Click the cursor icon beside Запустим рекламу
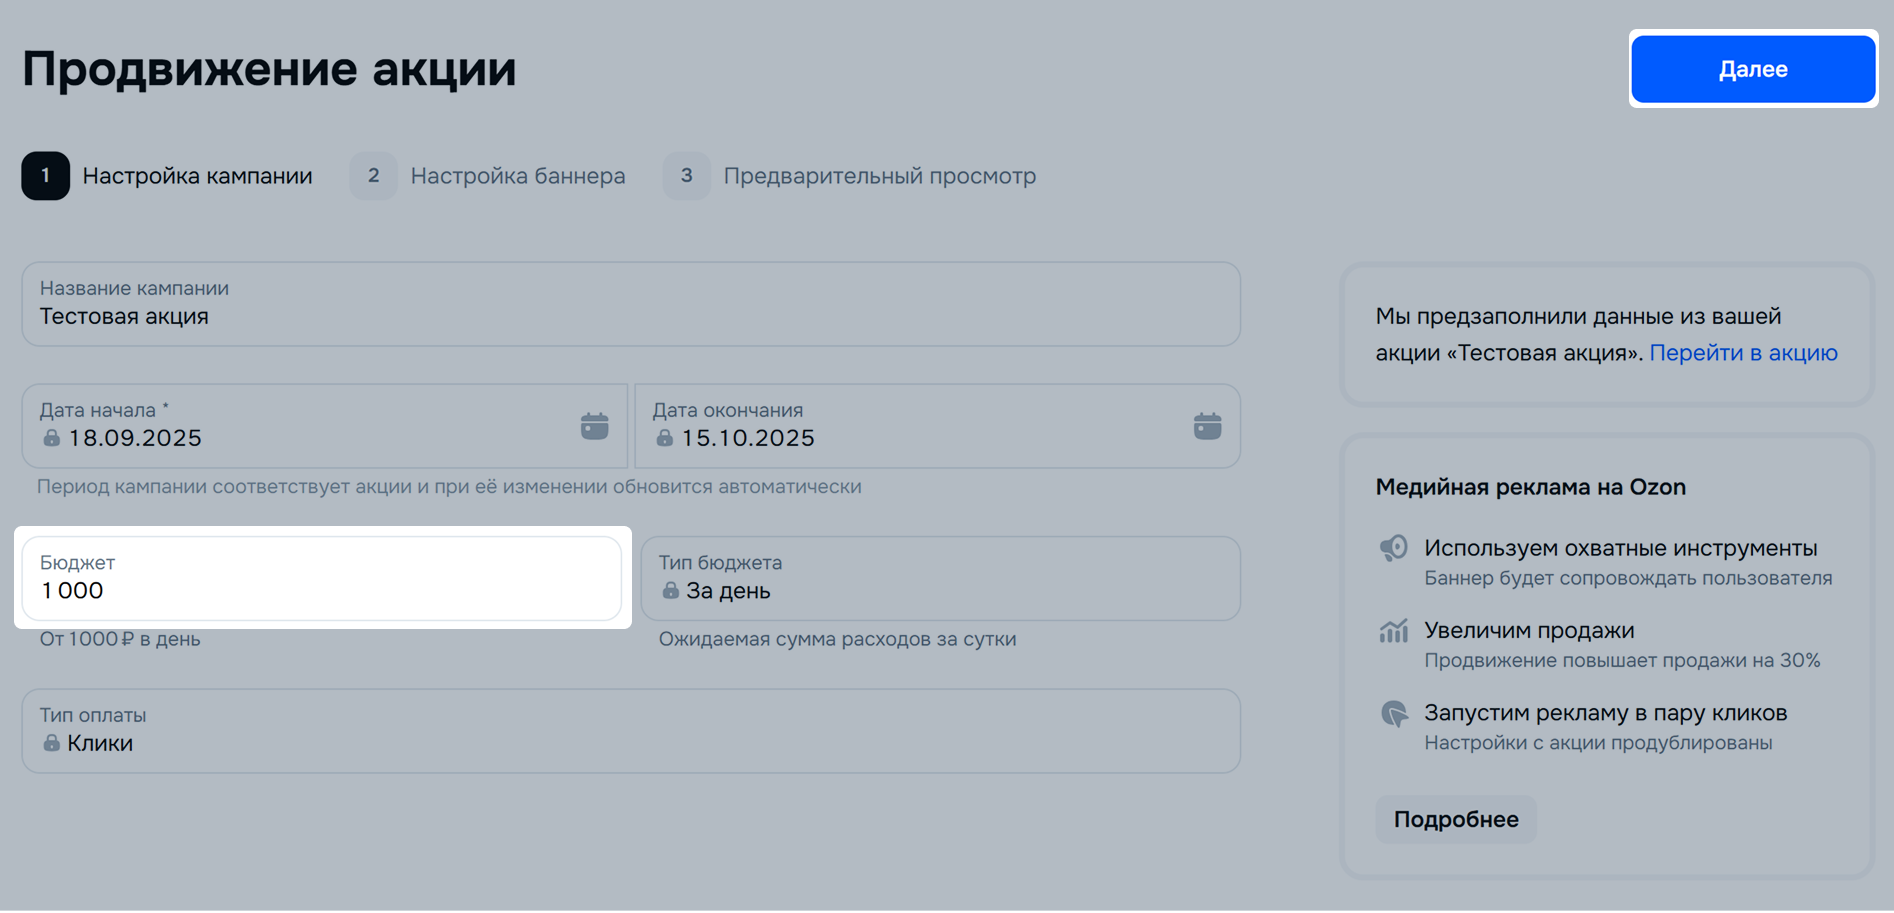1894x913 pixels. 1393,714
